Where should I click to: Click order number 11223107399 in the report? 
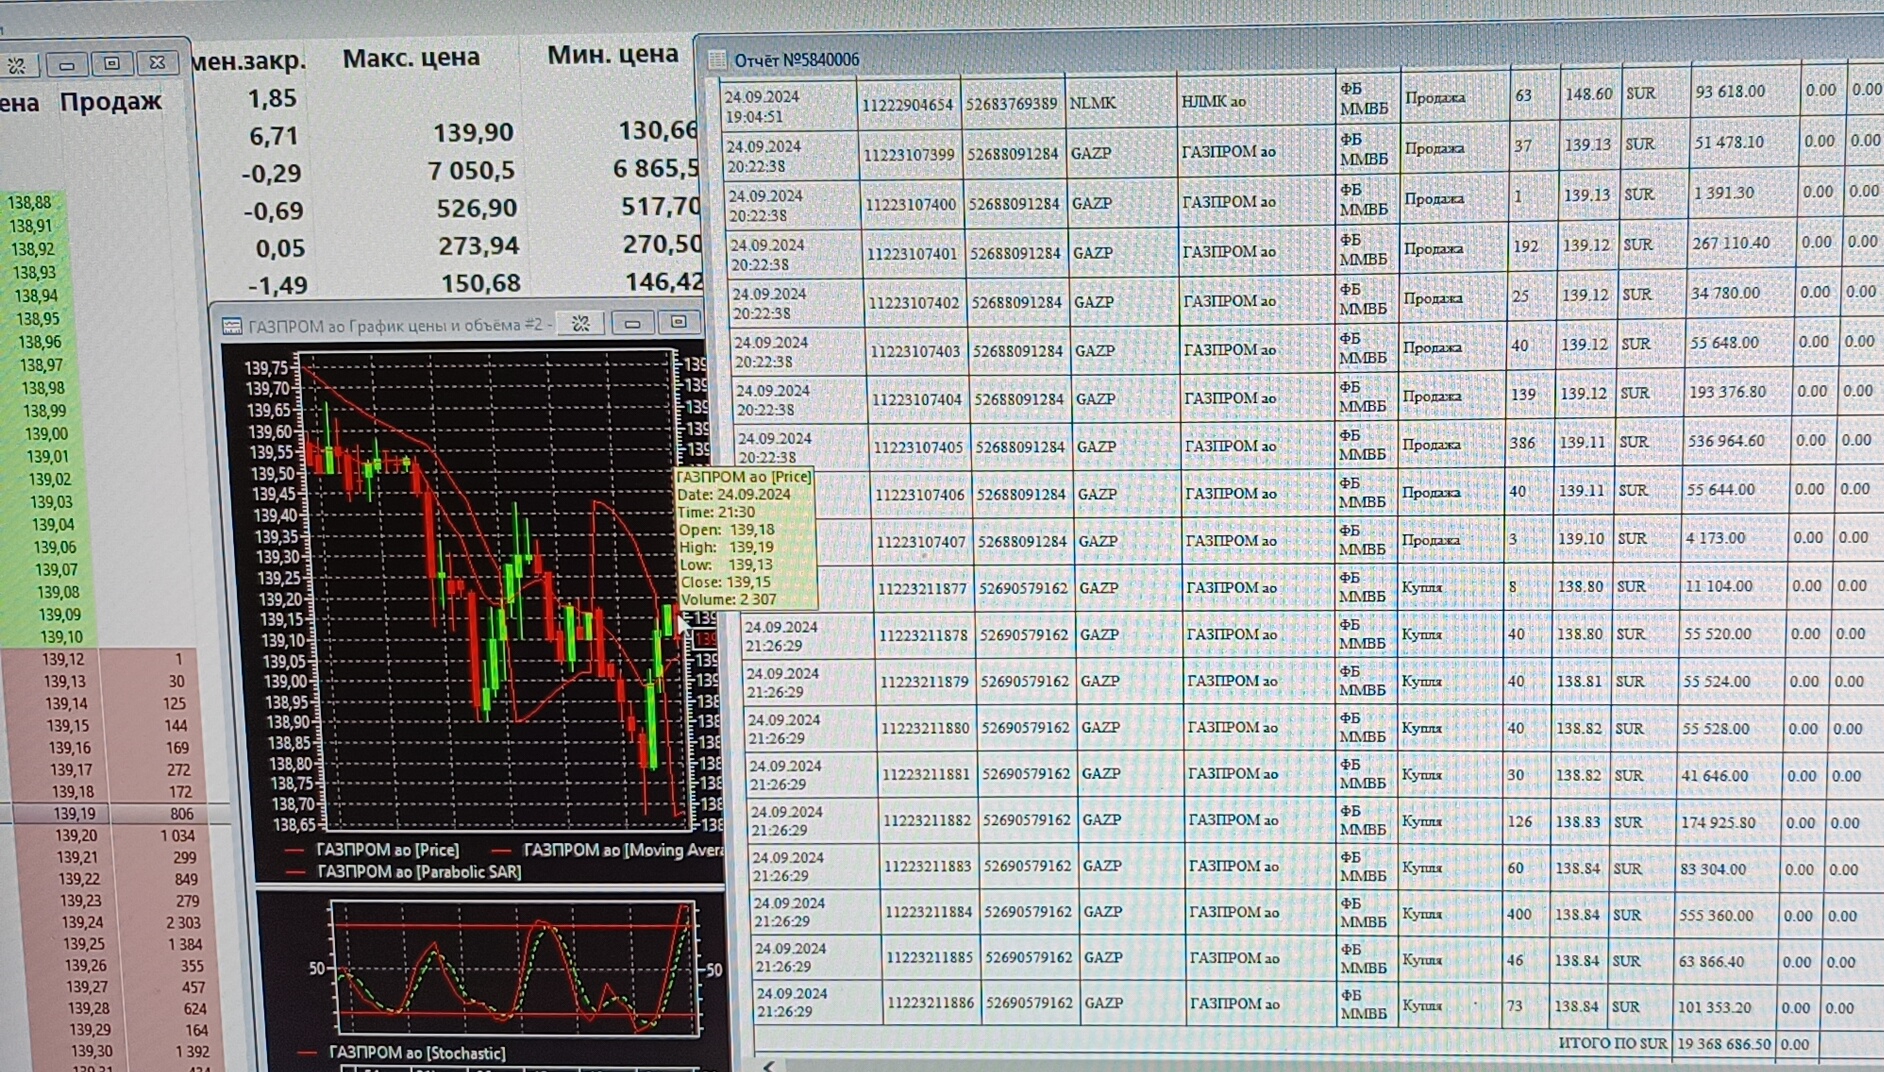pyautogui.click(x=909, y=155)
